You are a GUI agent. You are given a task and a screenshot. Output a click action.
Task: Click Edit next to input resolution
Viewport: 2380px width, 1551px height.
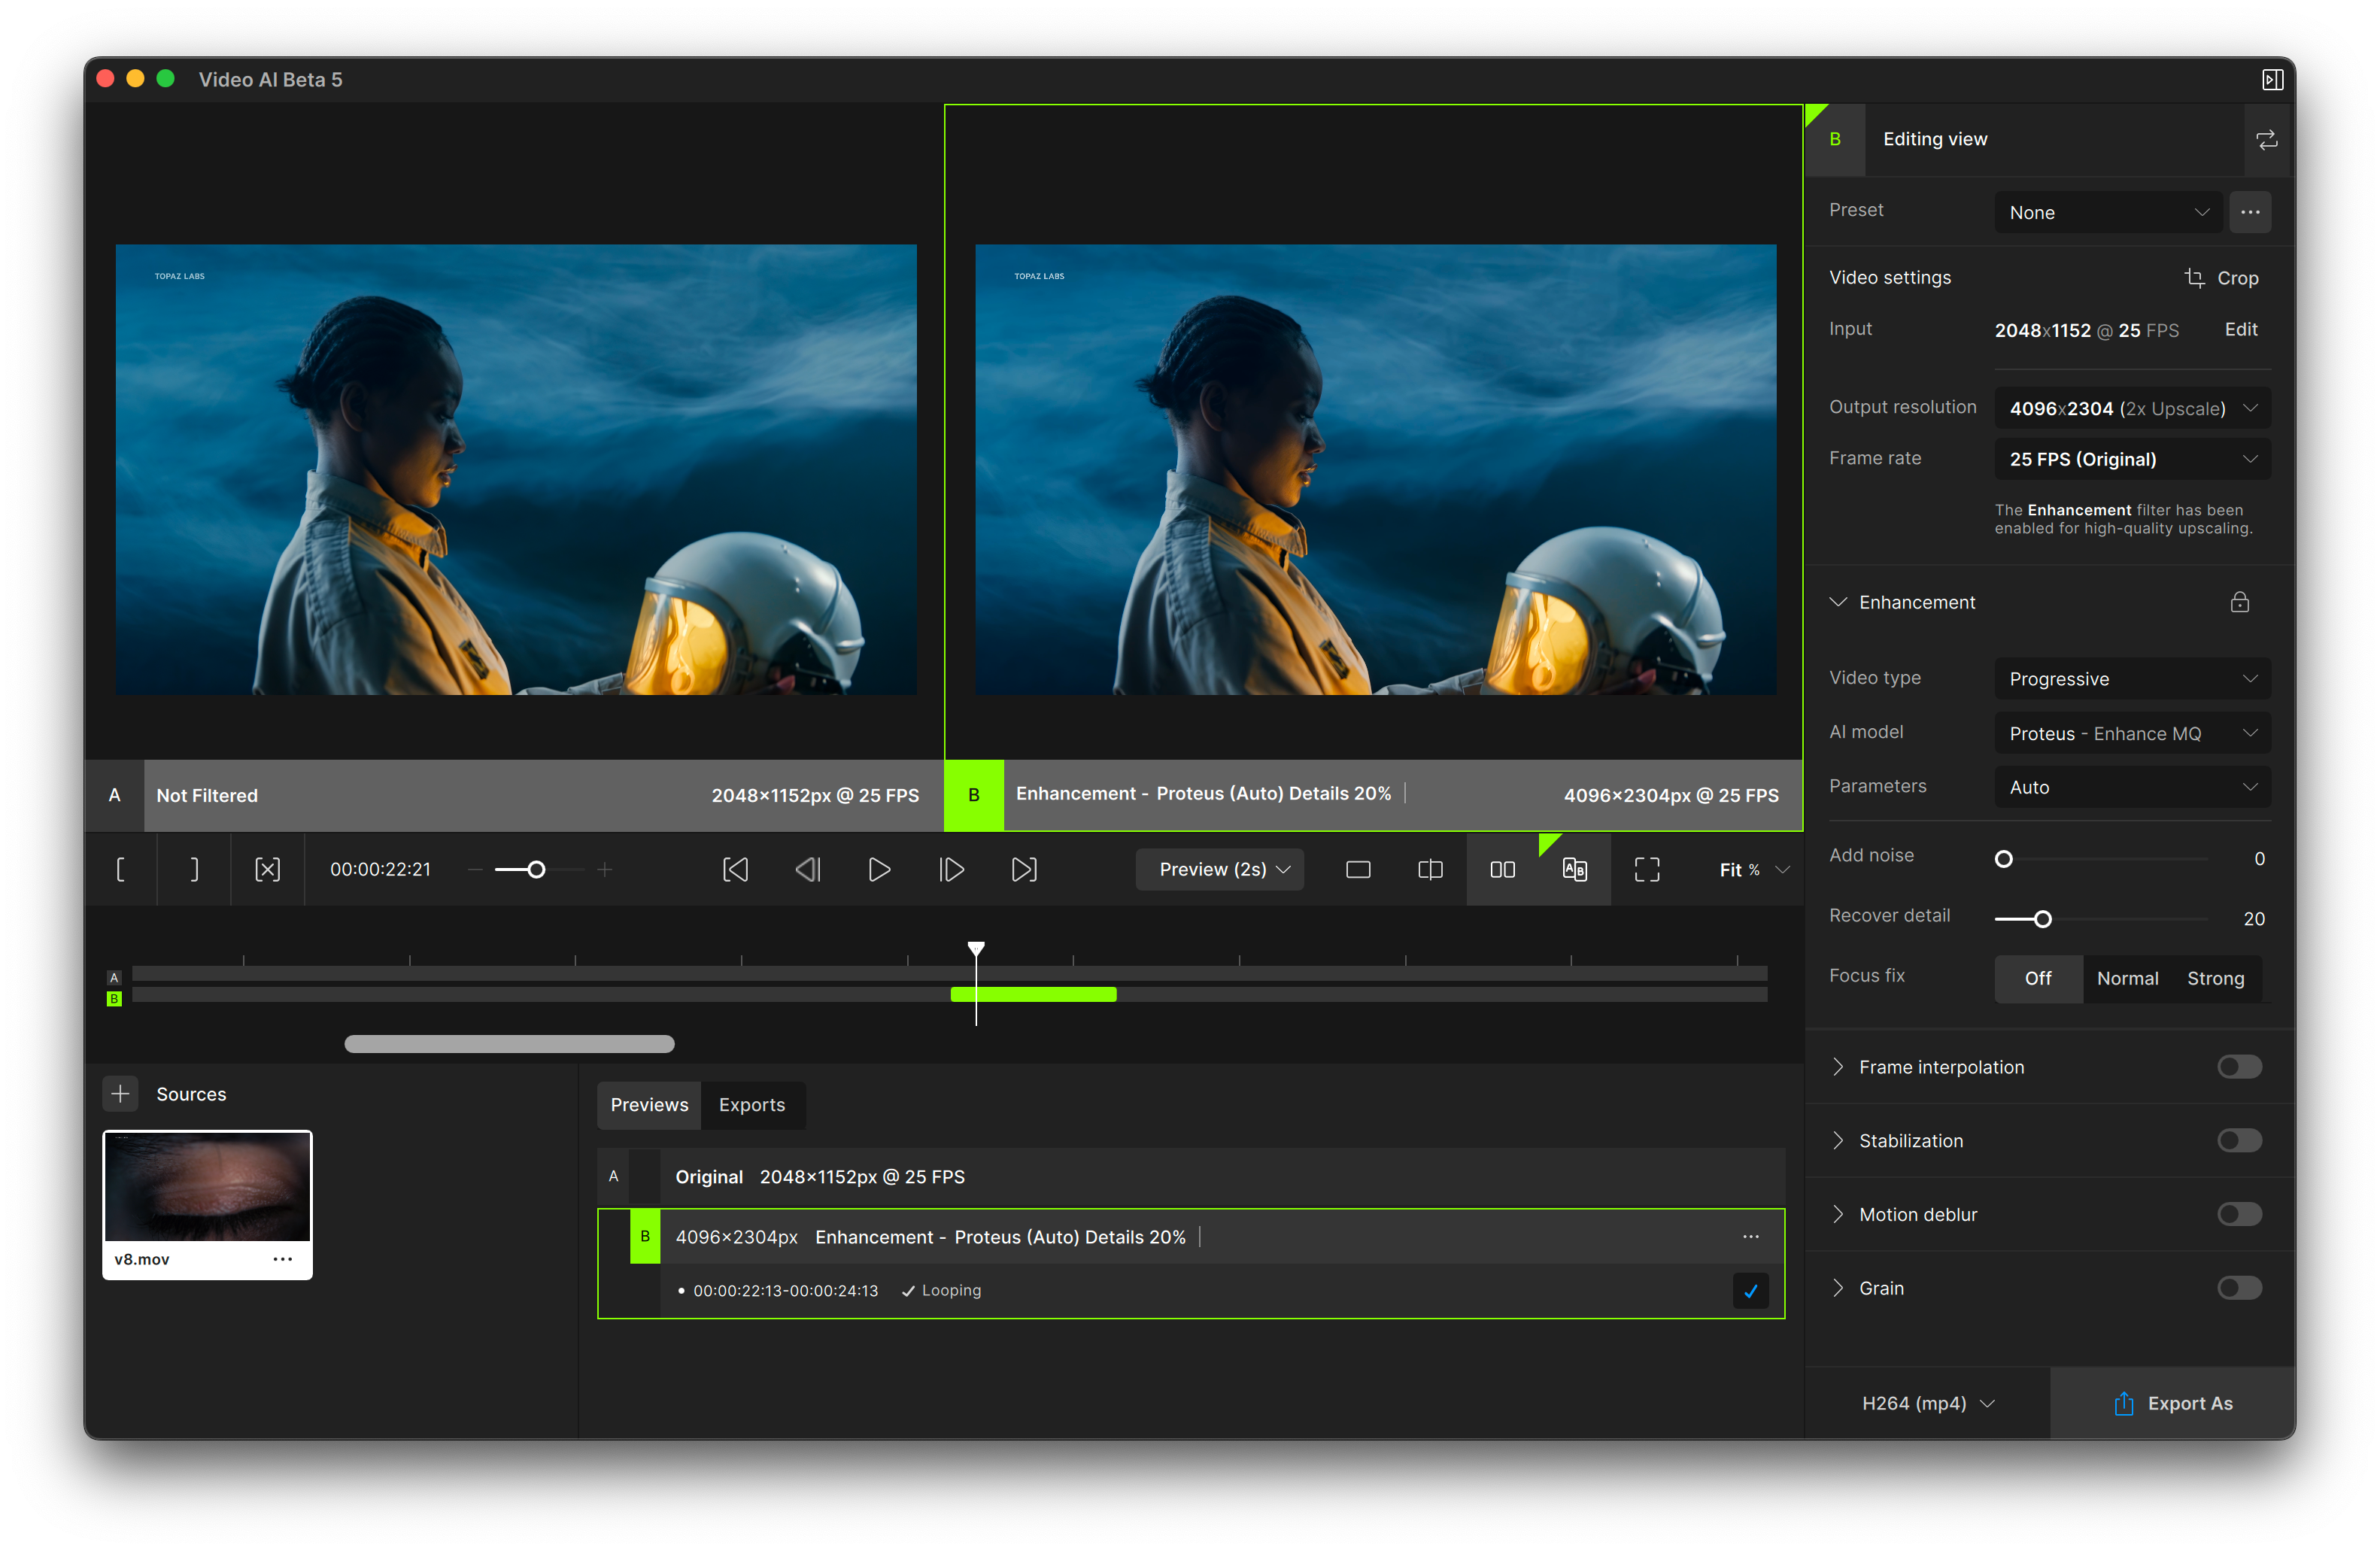[x=2240, y=330]
